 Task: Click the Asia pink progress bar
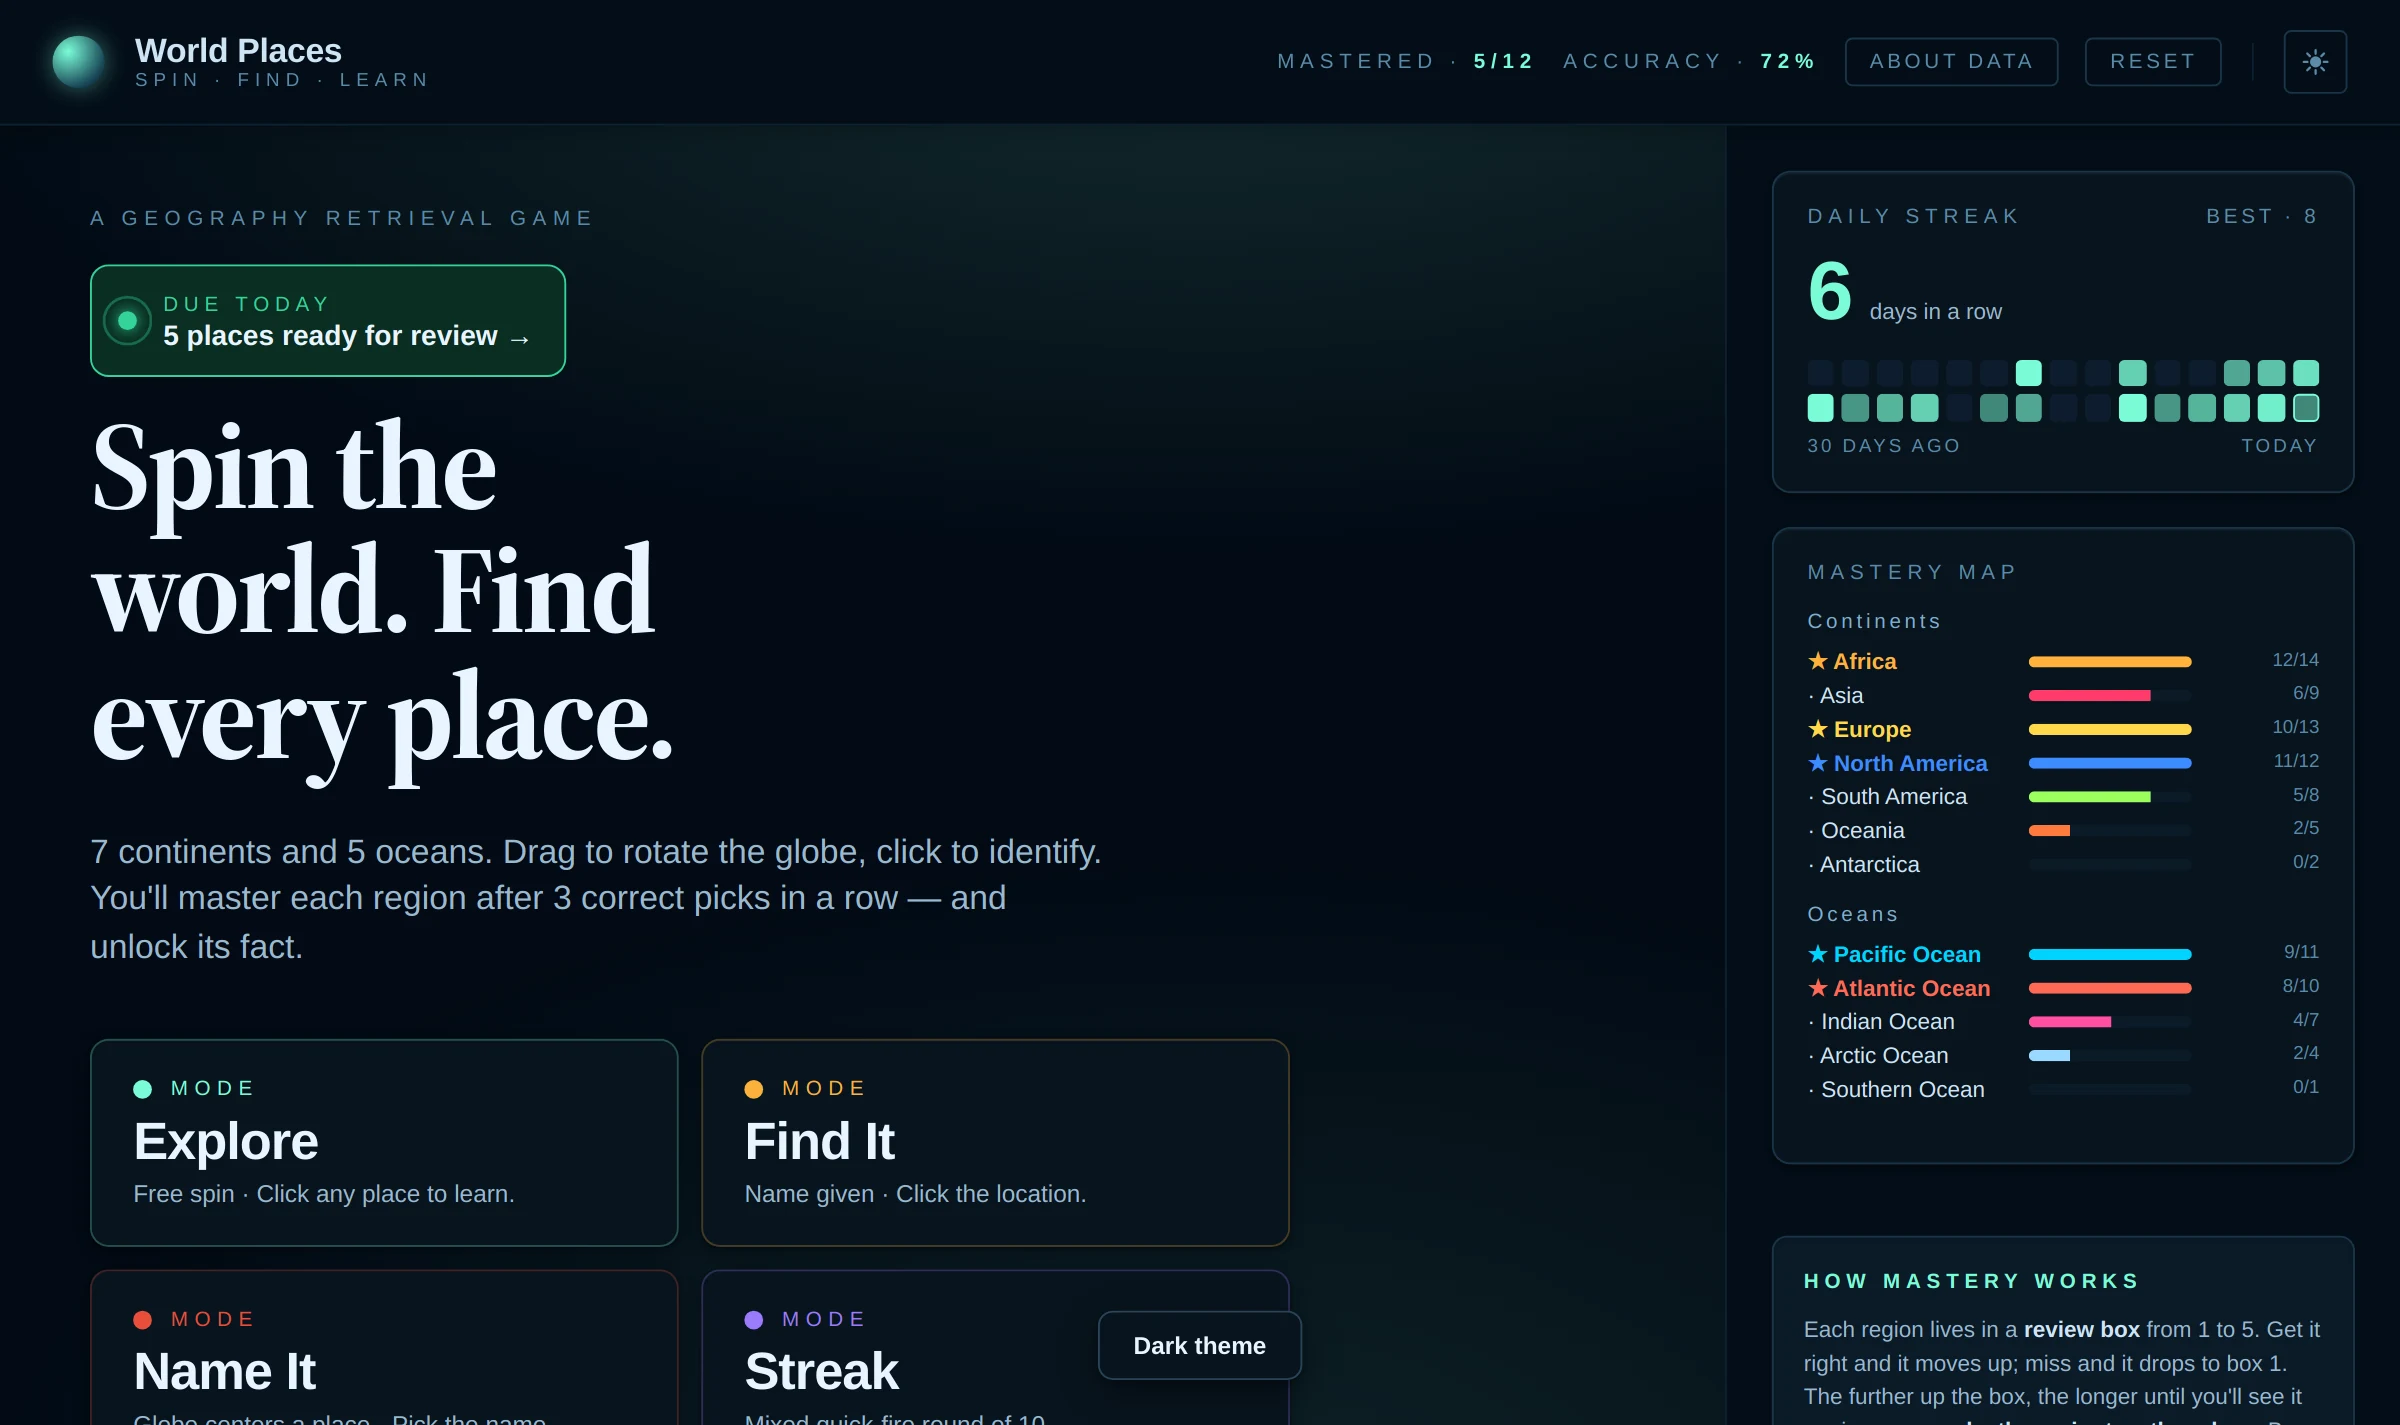tap(2089, 695)
